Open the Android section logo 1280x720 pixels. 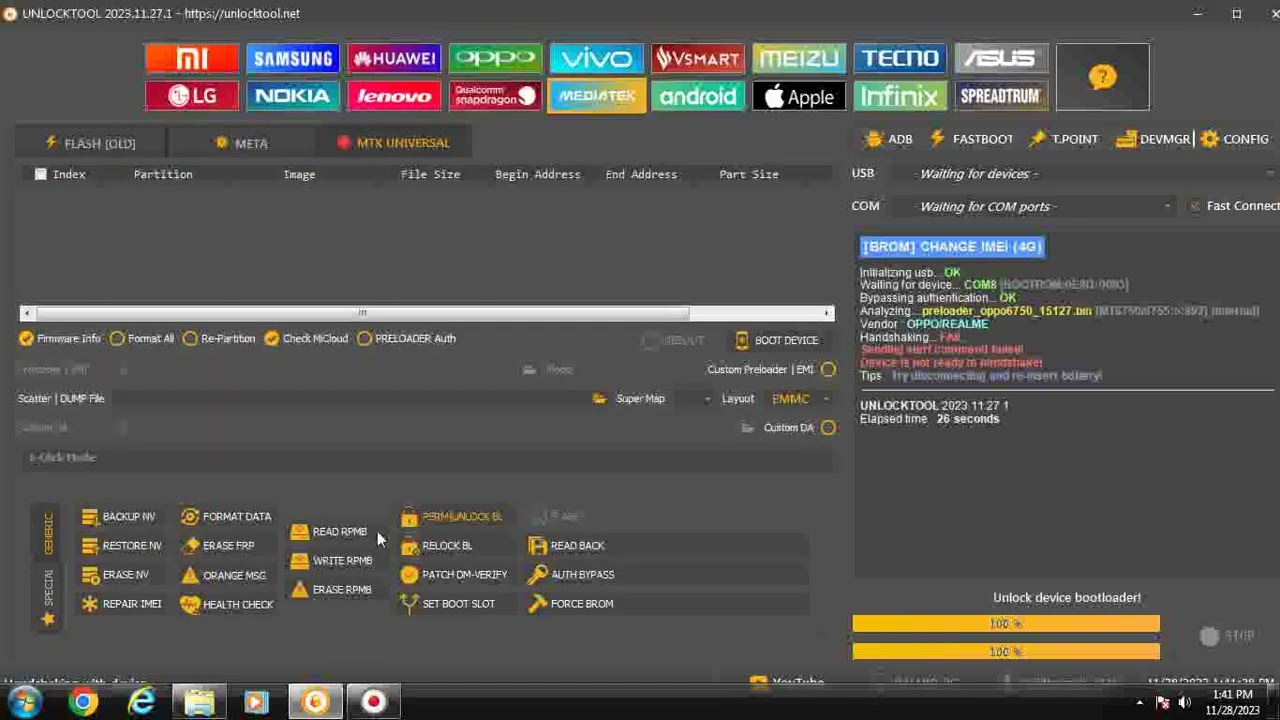697,96
